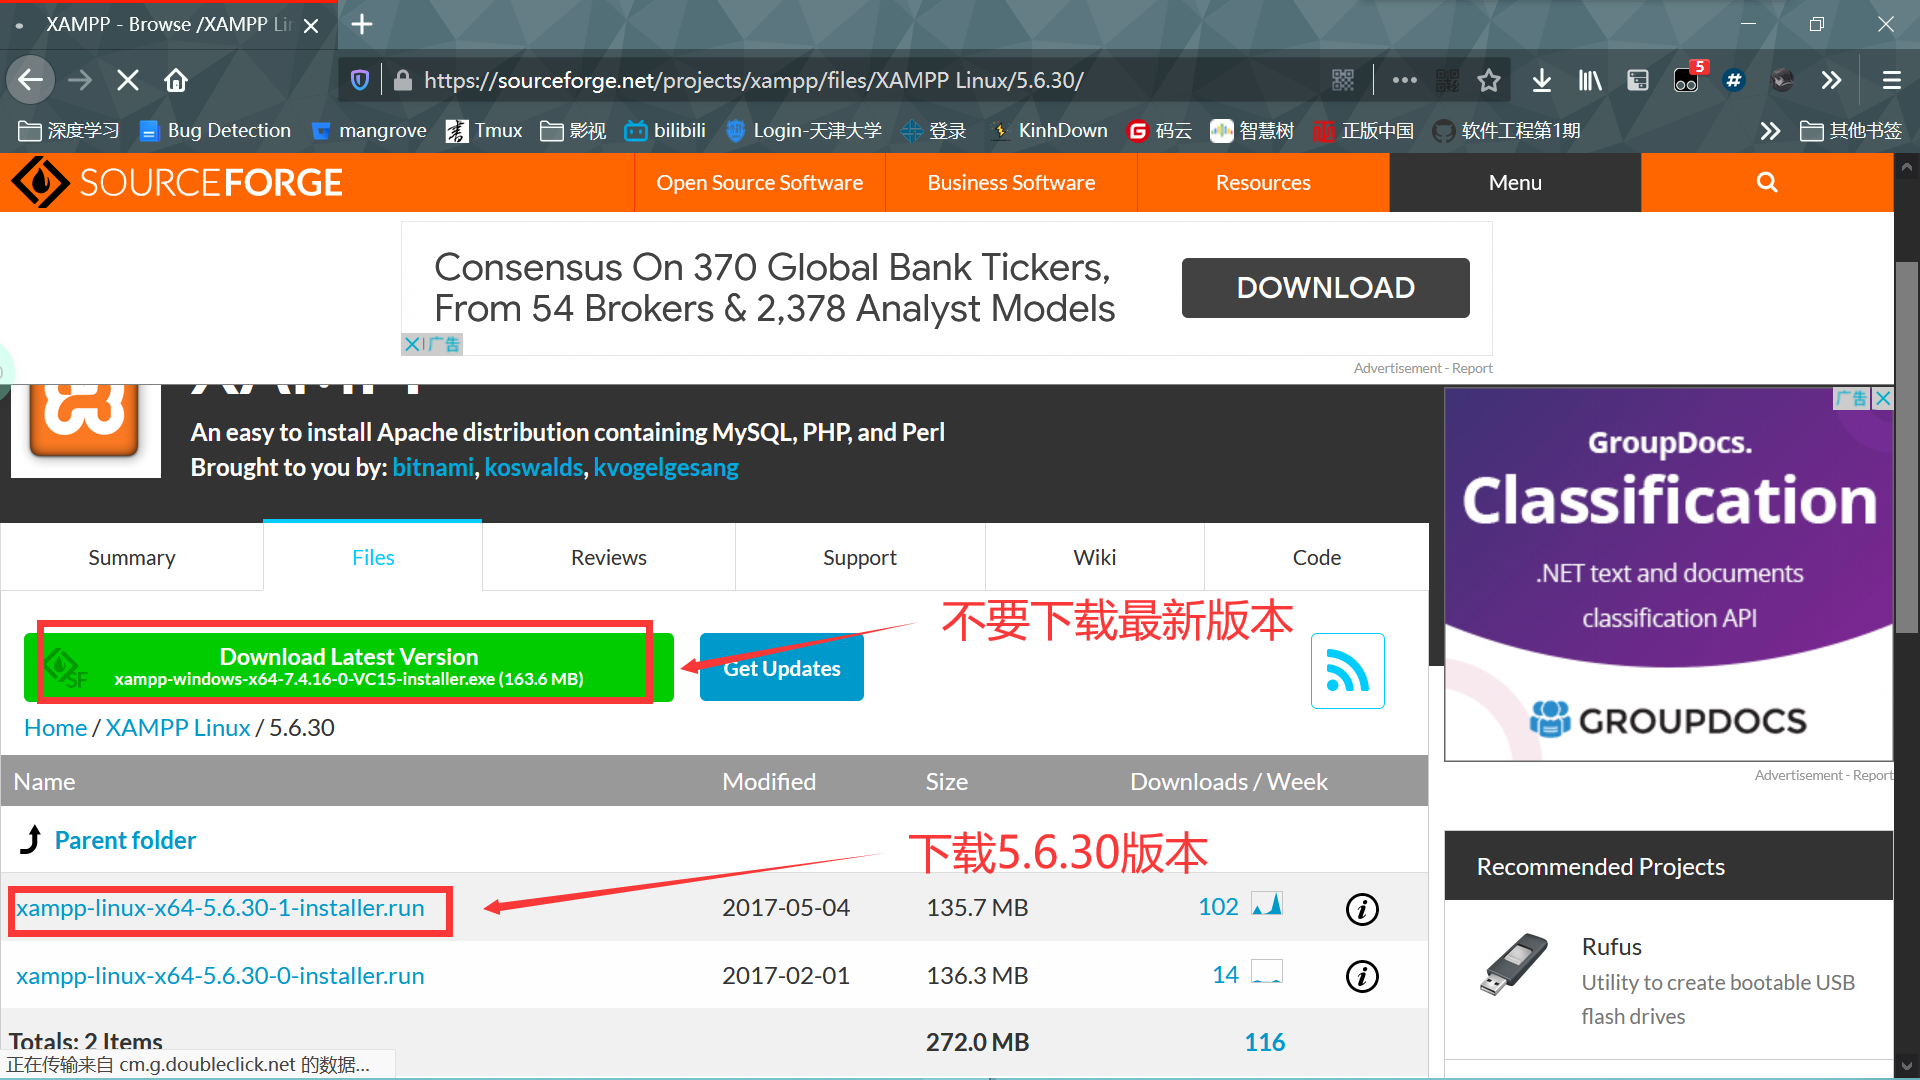View details for the 5.6.30-1 installer

[1362, 909]
